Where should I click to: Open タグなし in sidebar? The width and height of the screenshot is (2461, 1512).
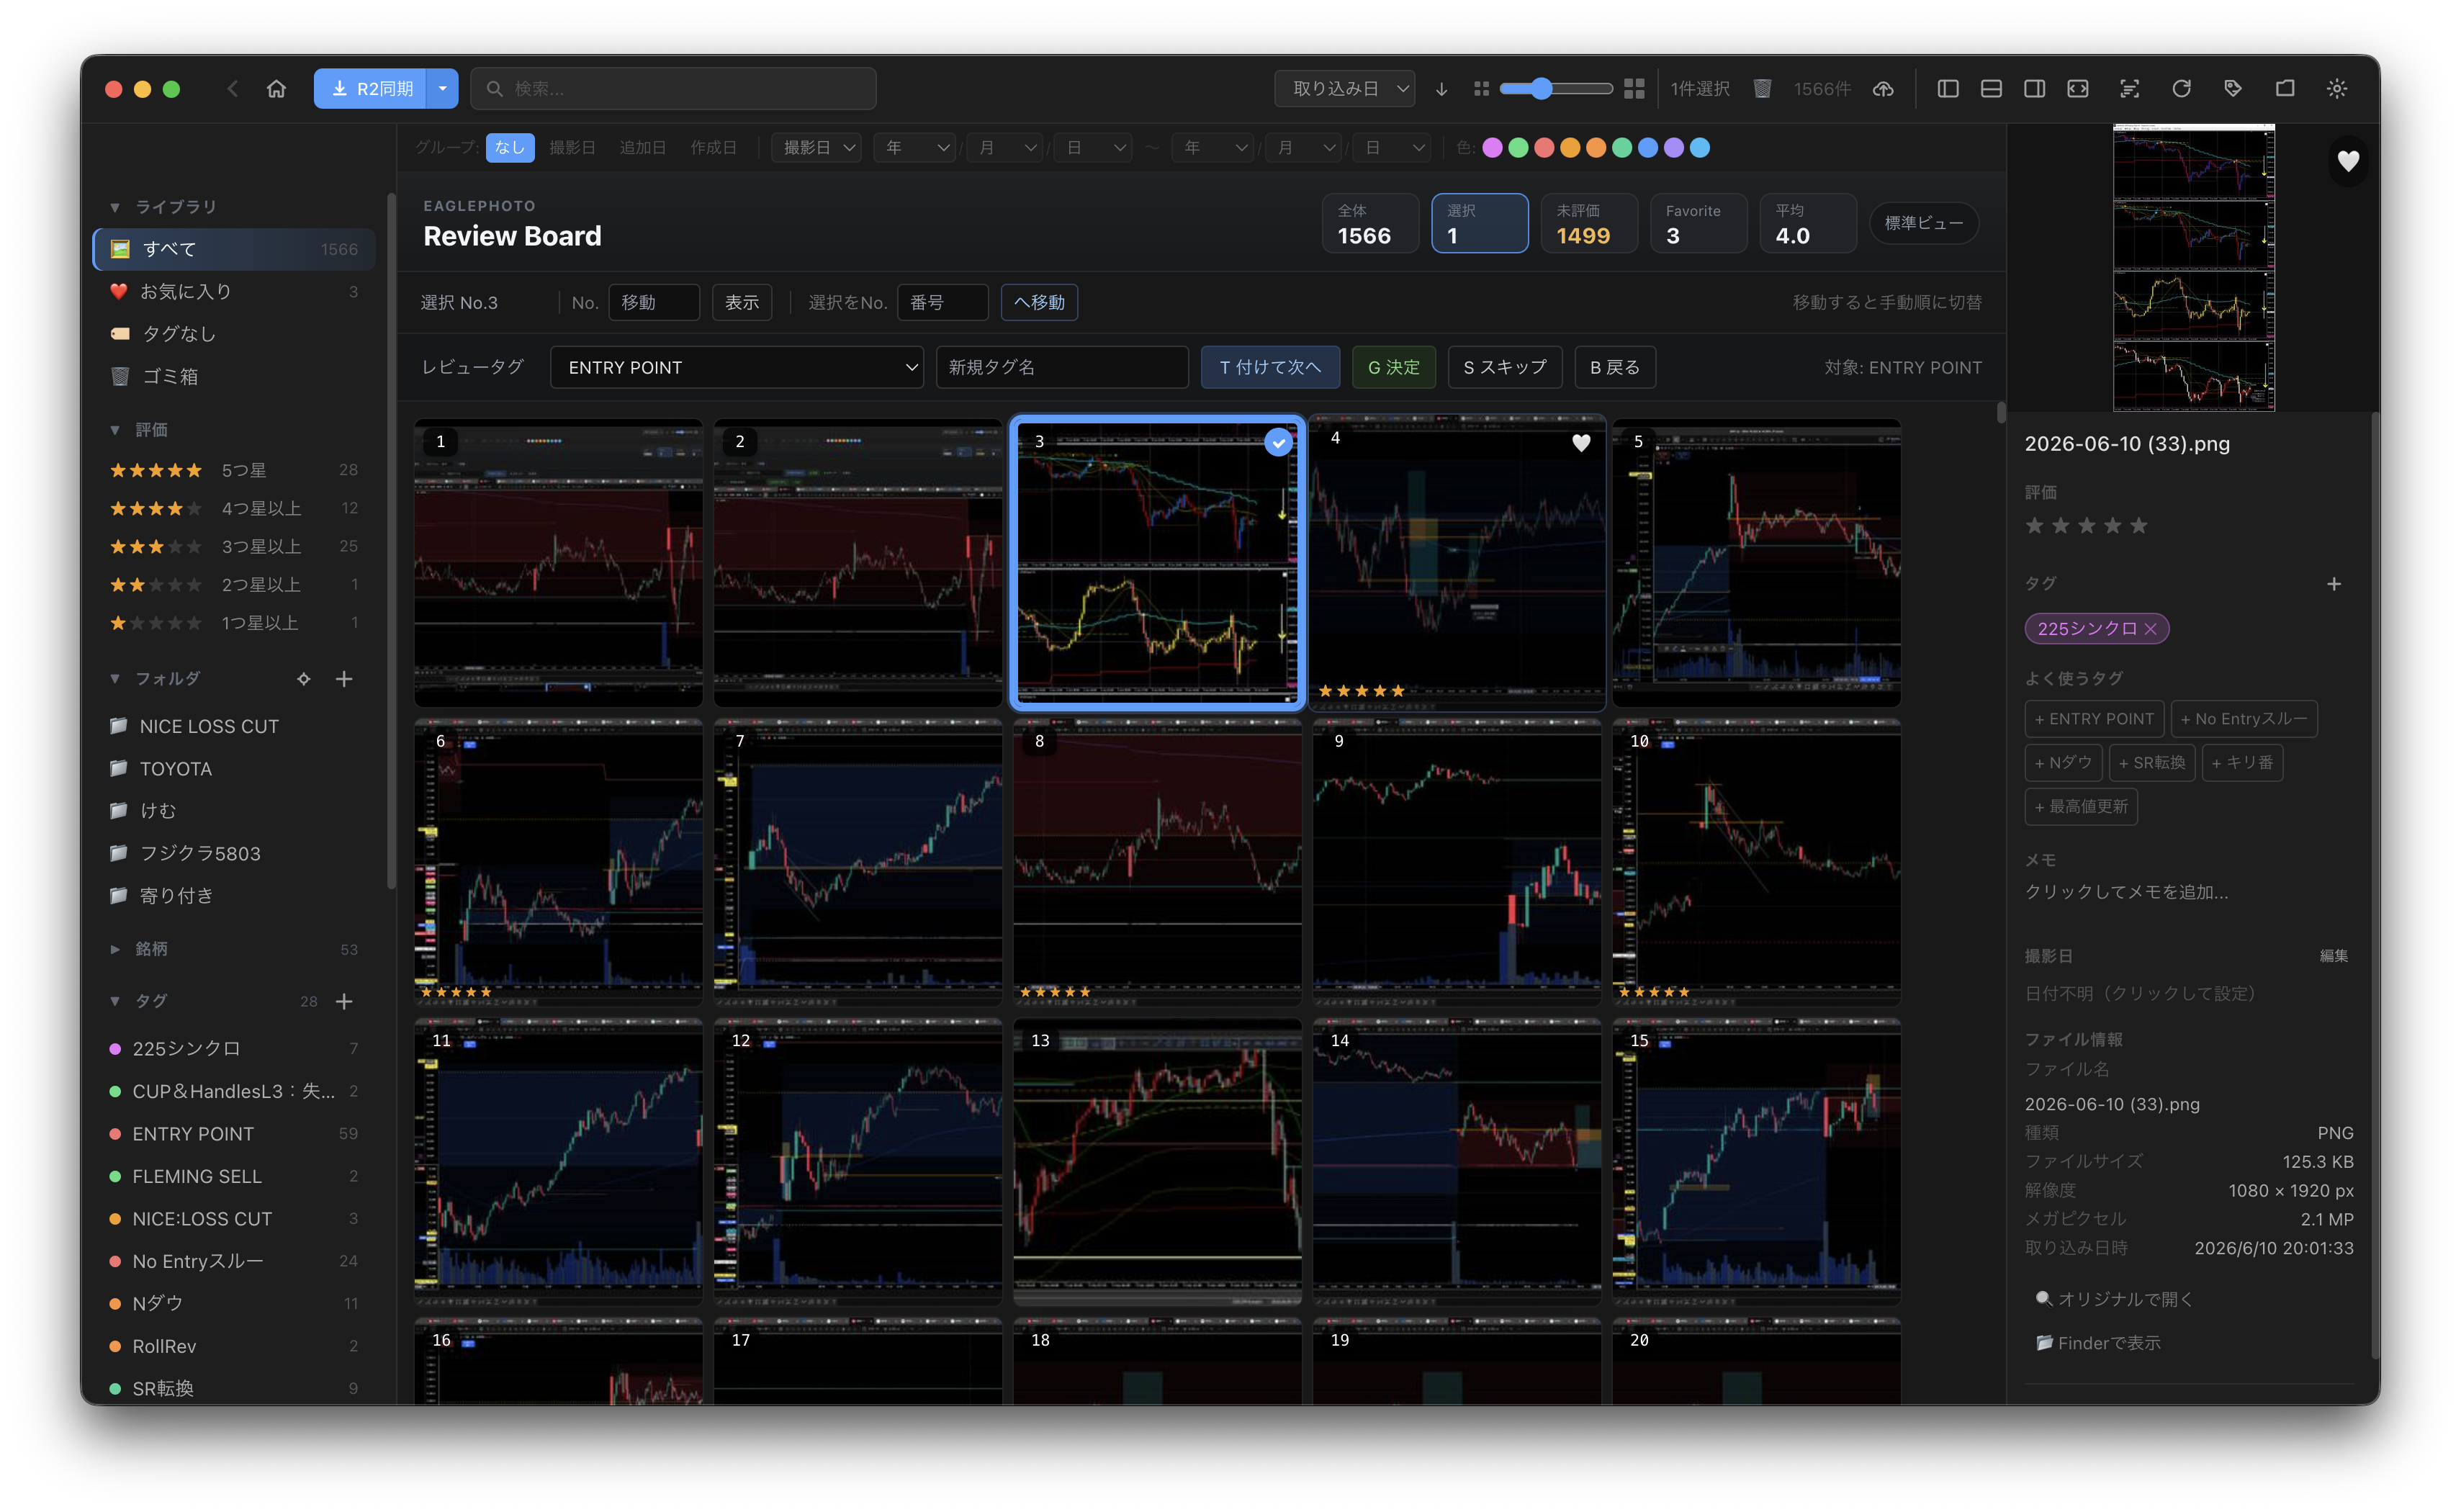pos(234,334)
